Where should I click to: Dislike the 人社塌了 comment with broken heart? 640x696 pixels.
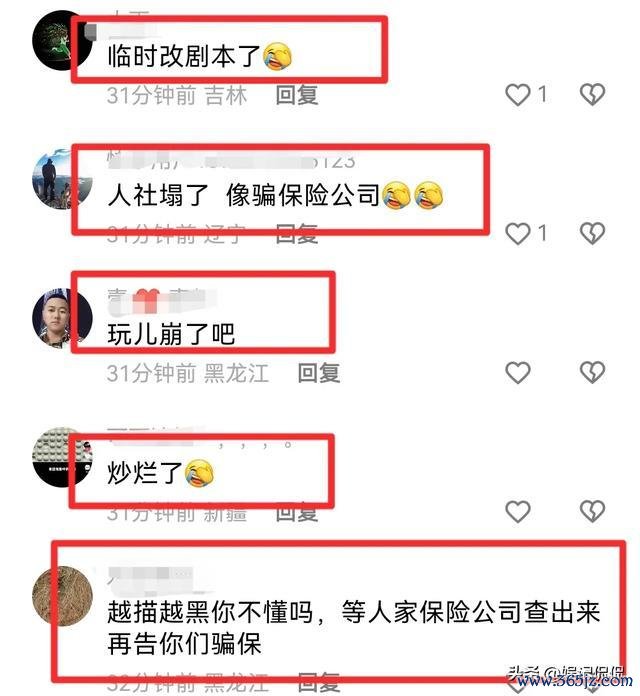[593, 233]
